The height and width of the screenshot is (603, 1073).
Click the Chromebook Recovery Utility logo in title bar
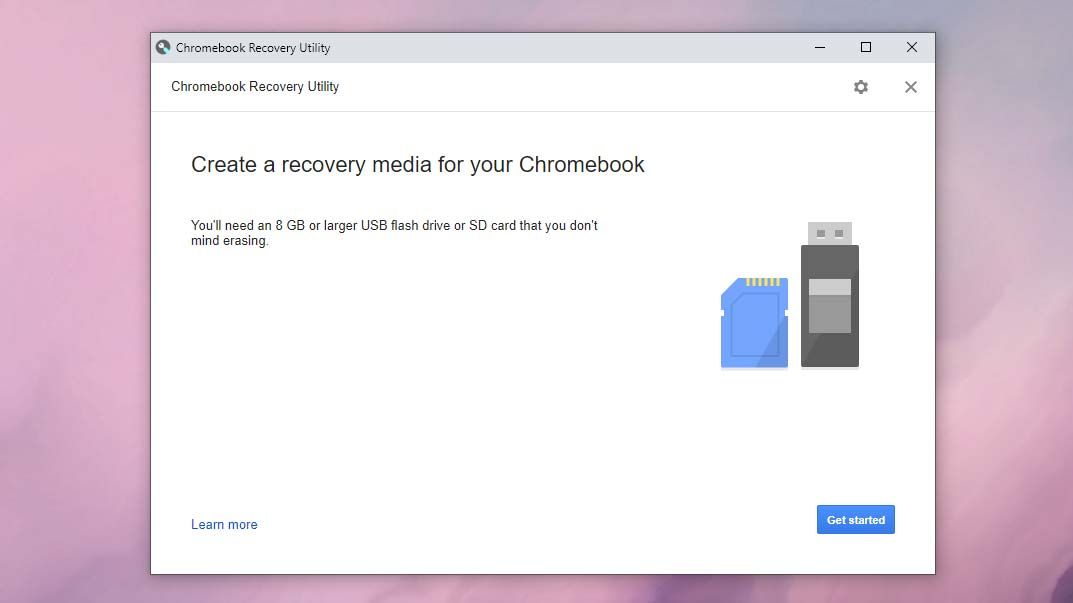point(164,47)
